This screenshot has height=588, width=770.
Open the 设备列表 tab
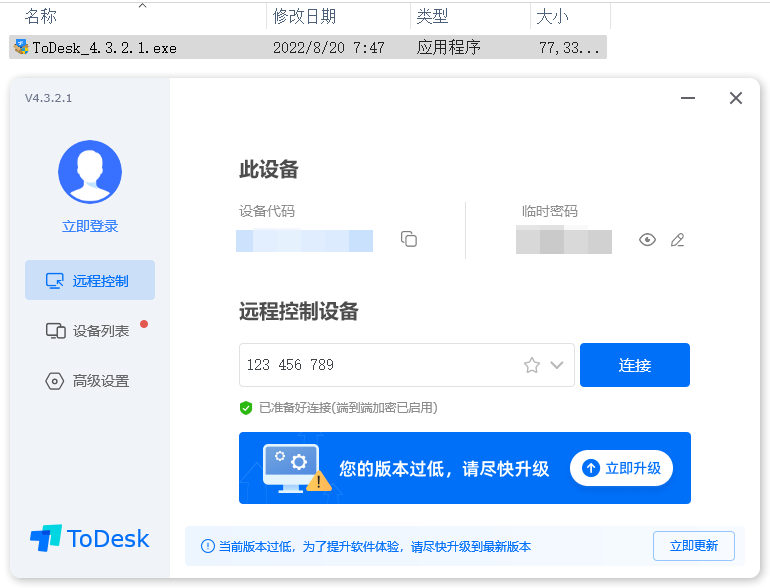tap(90, 331)
